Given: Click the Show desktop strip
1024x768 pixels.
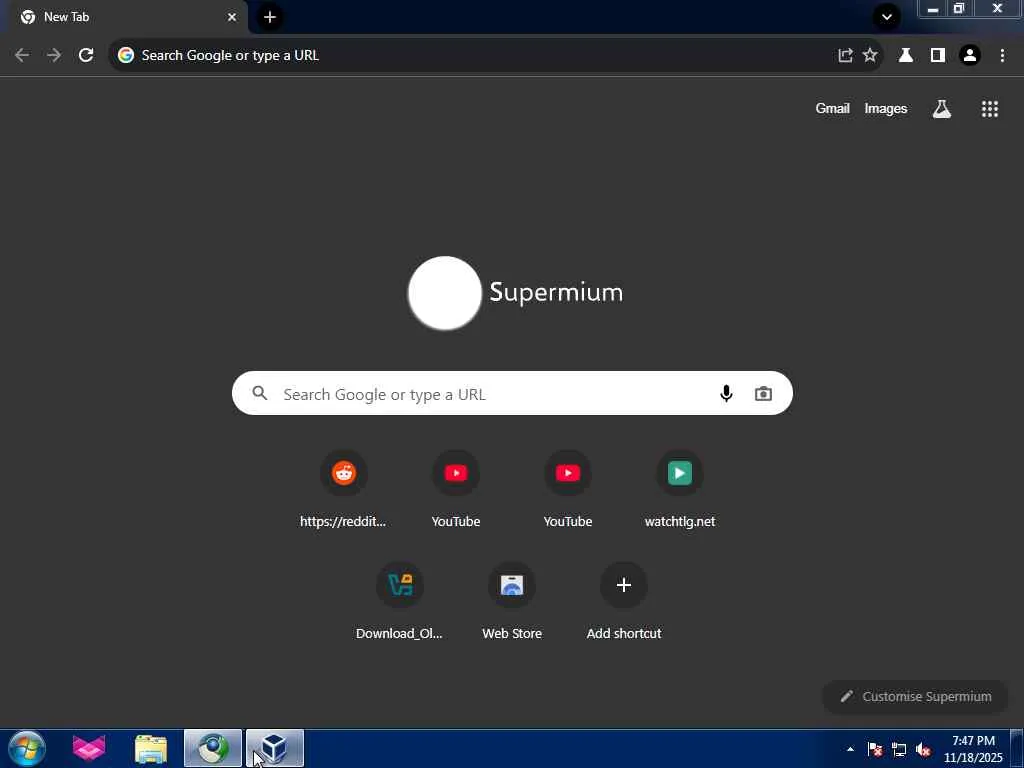Looking at the screenshot, I should (1017, 748).
